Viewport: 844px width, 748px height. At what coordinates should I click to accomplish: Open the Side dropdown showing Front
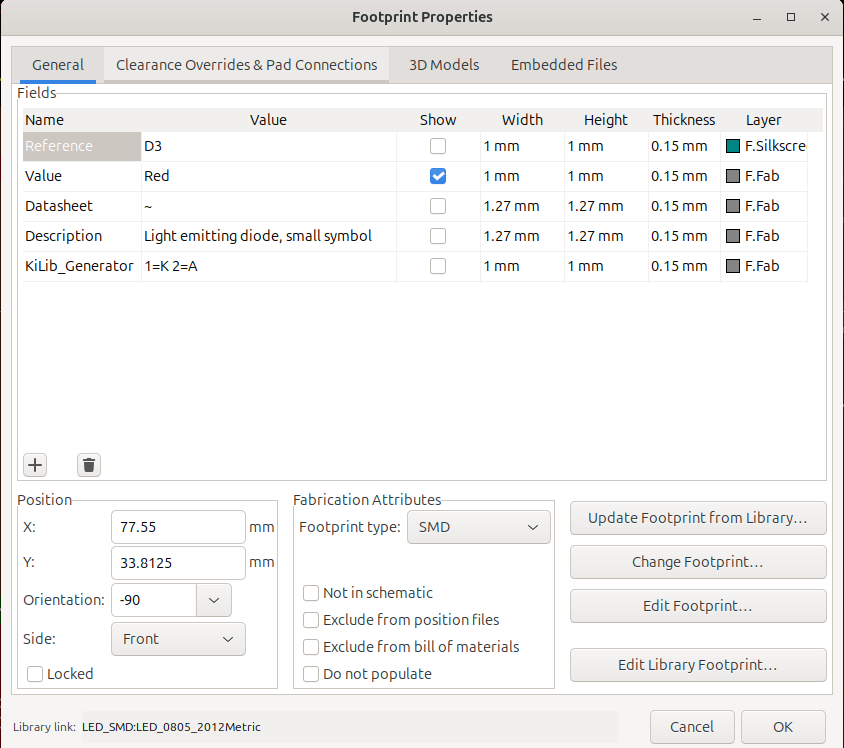pos(178,639)
